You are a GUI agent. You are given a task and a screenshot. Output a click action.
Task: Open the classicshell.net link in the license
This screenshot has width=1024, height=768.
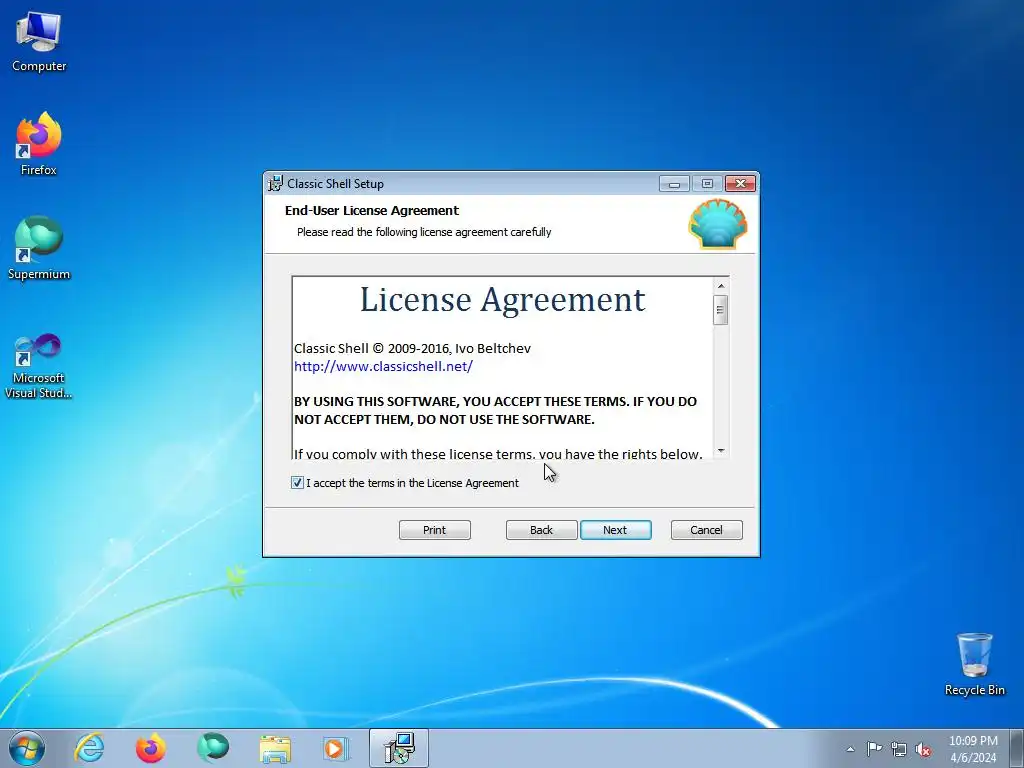point(383,366)
